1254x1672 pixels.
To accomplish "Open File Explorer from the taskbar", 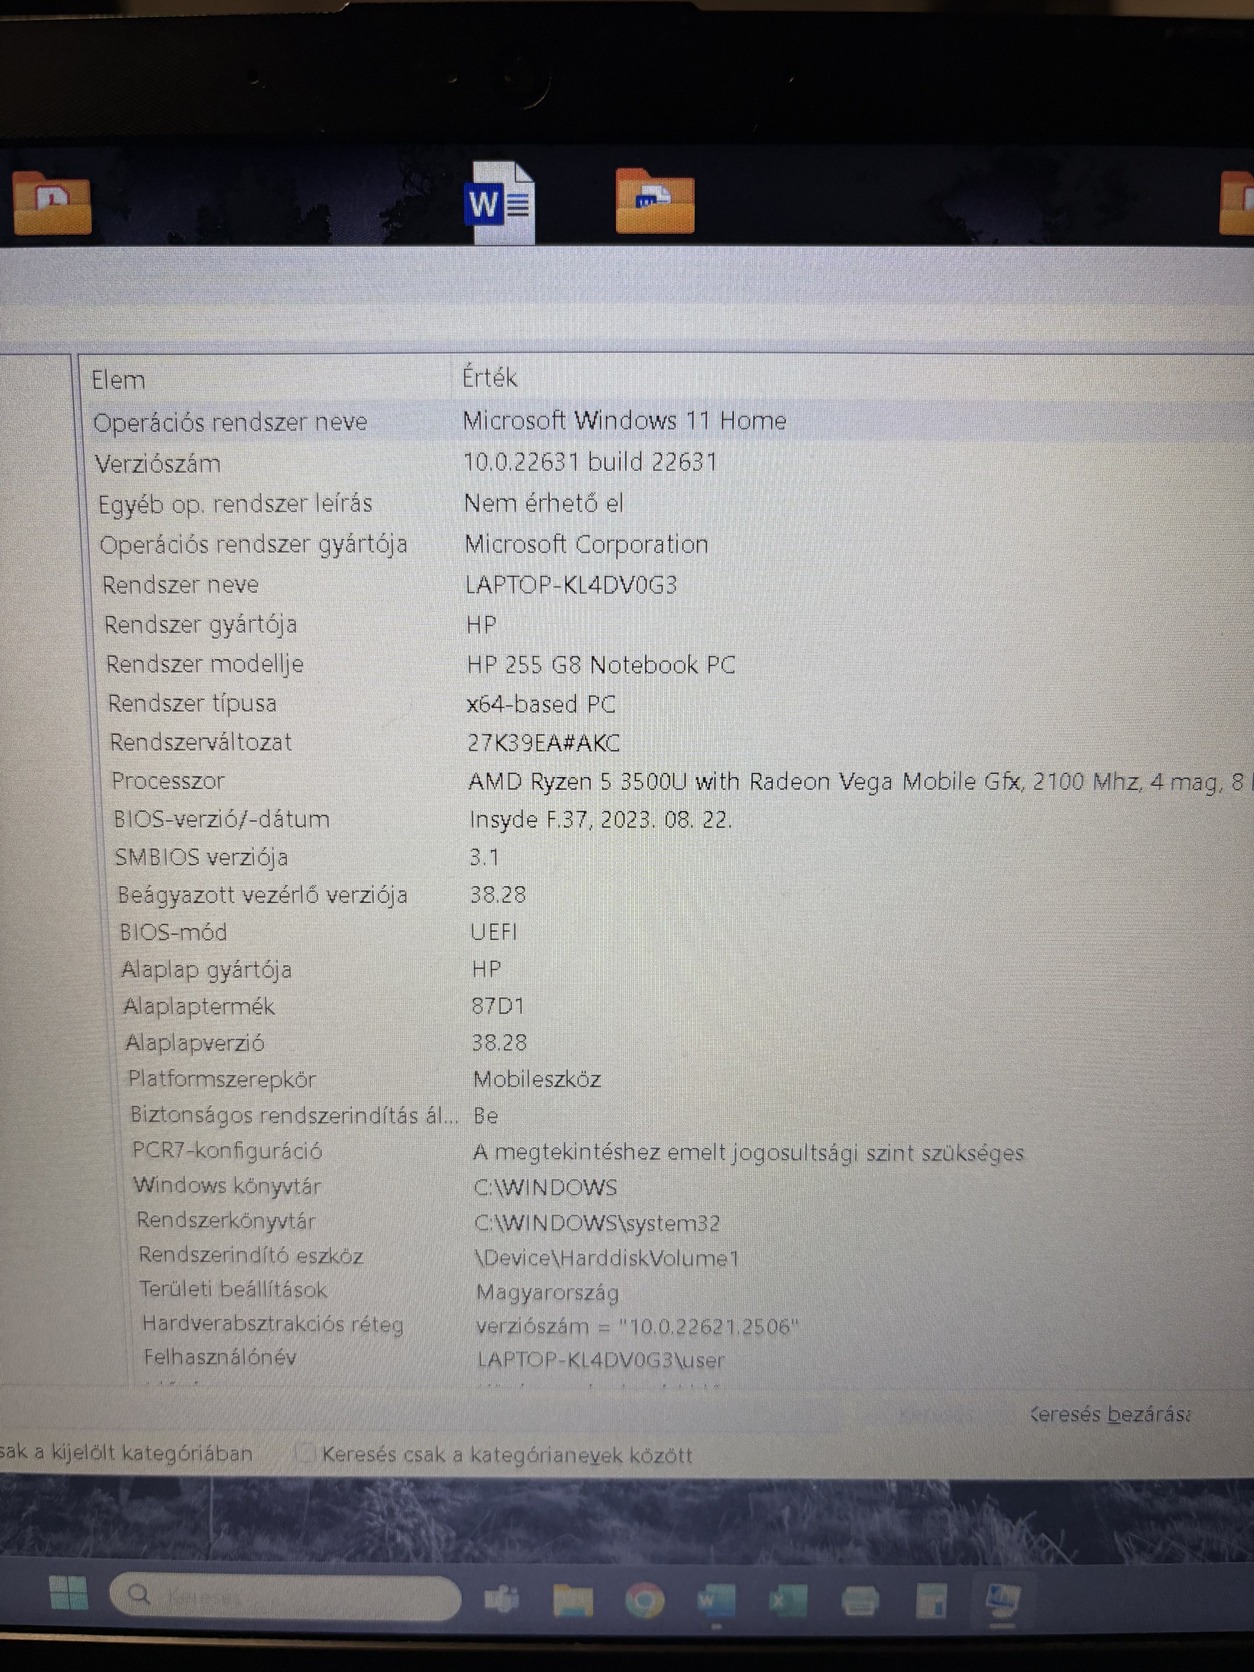I will coord(573,1601).
